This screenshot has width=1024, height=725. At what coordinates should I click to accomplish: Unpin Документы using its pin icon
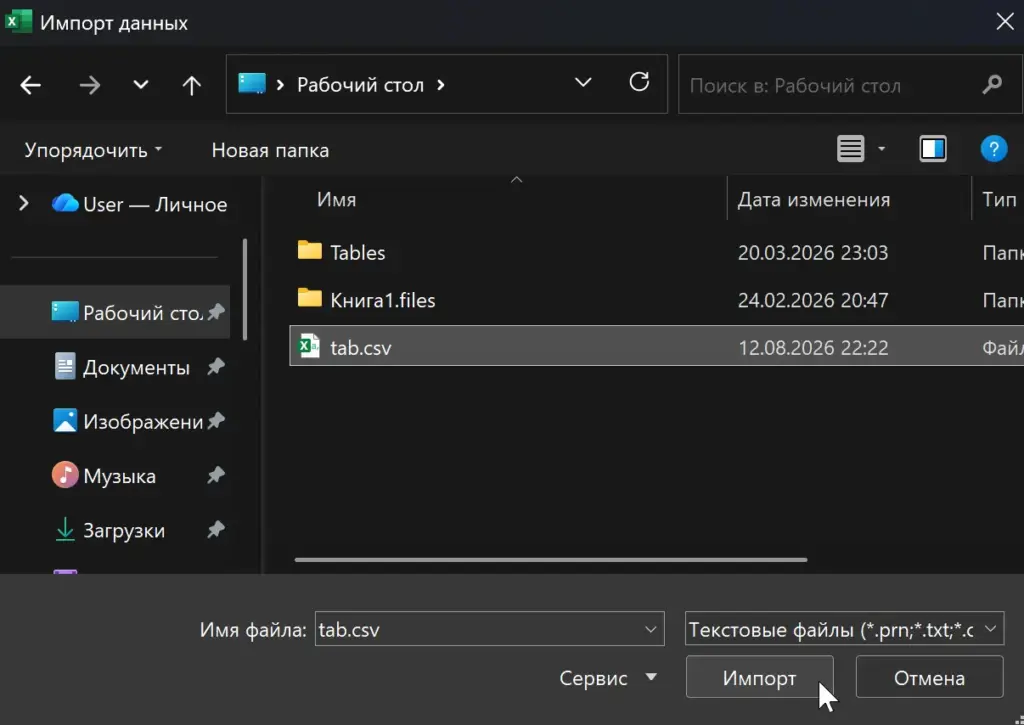click(216, 366)
